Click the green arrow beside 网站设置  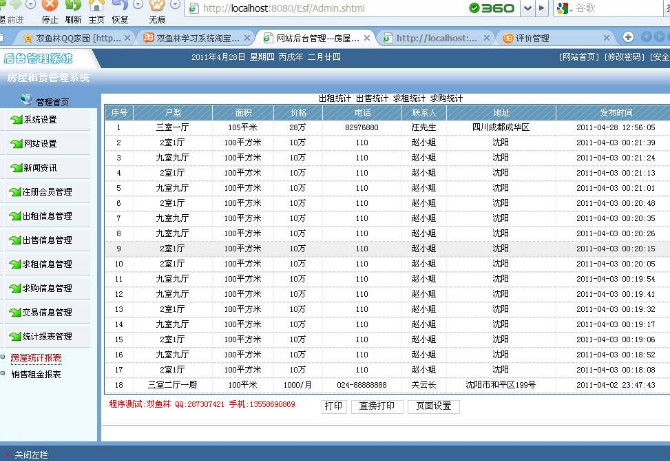point(17,144)
